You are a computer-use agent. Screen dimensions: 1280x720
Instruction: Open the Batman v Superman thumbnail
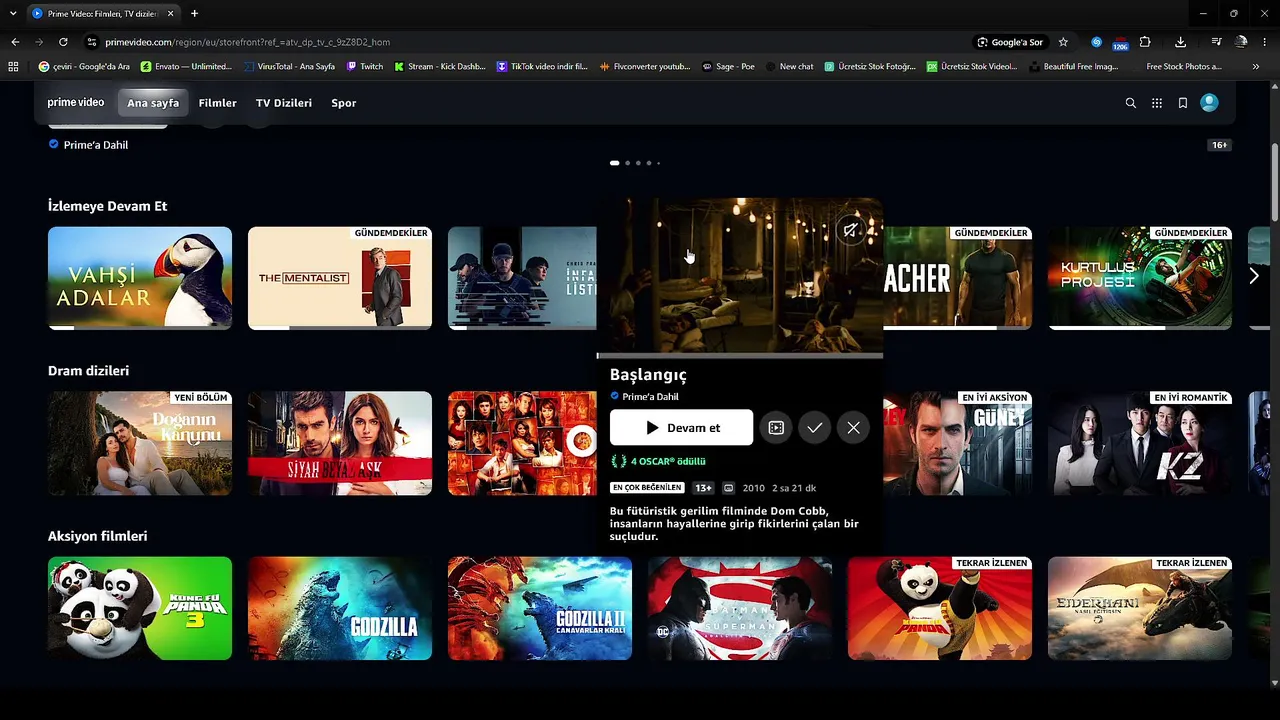coord(740,608)
